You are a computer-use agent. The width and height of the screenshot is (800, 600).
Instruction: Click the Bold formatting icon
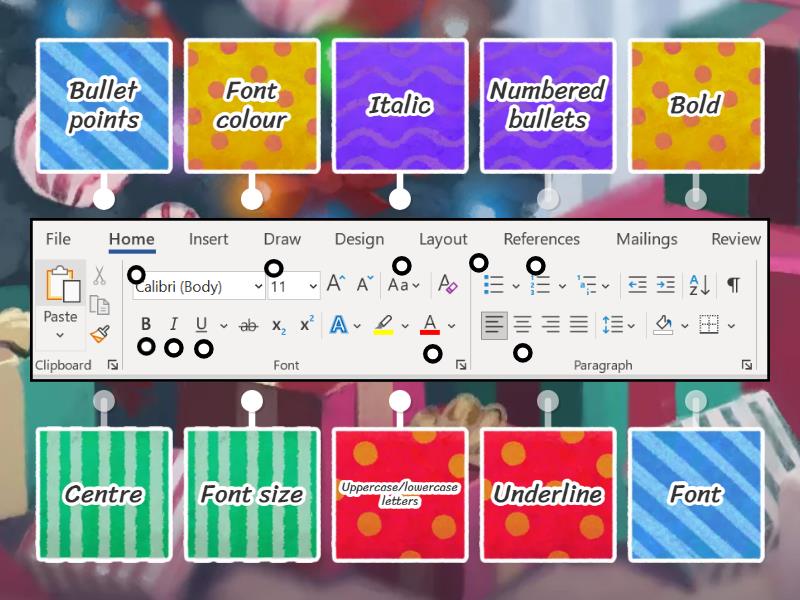pos(146,324)
